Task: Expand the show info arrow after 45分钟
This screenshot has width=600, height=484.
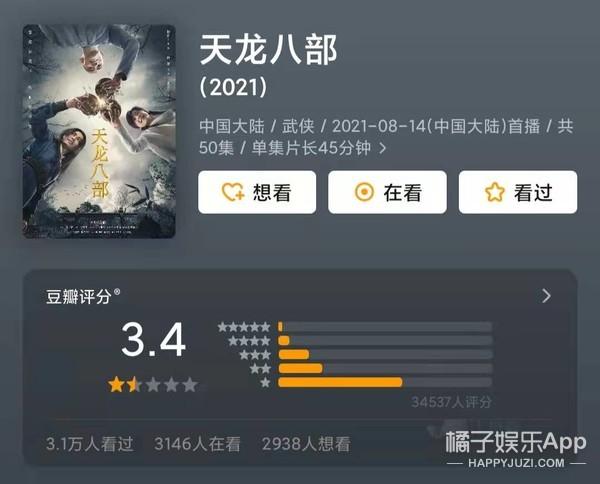Action: click(382, 148)
